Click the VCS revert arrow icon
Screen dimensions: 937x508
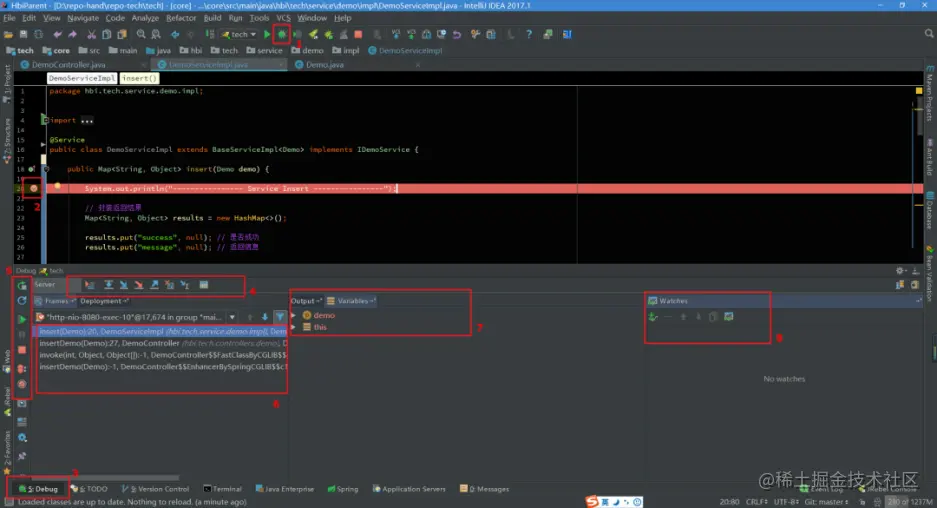(x=457, y=35)
